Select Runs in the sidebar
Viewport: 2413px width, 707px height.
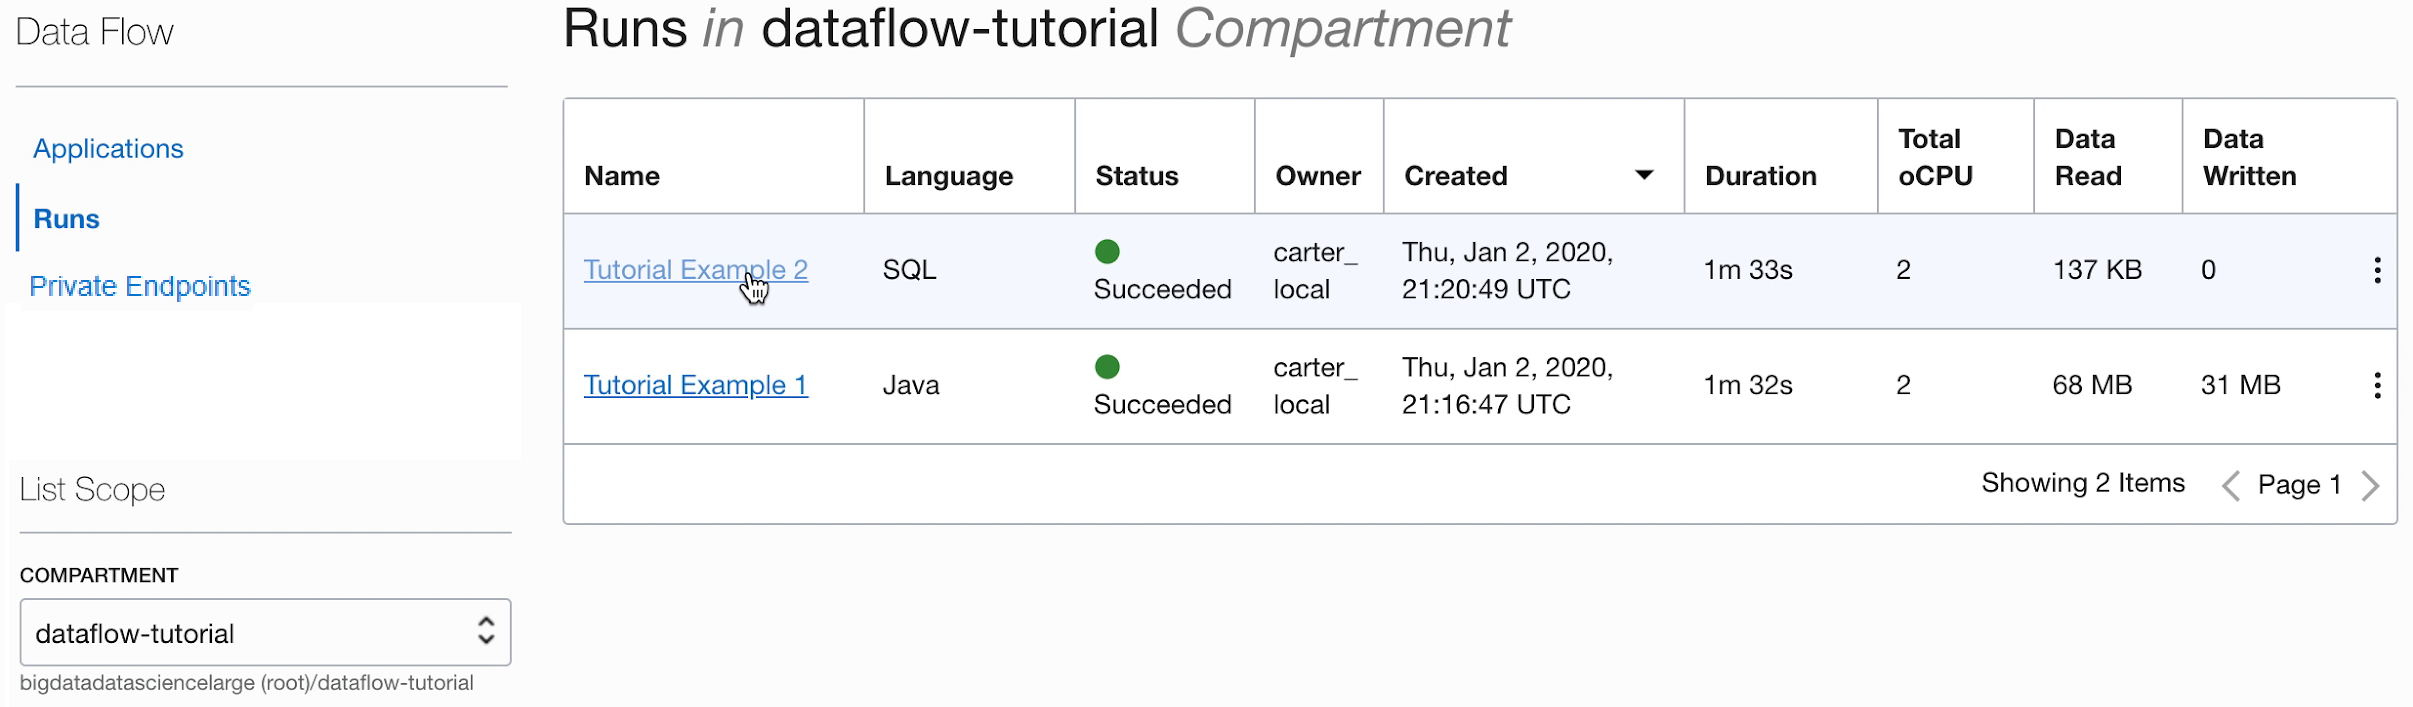click(x=67, y=219)
